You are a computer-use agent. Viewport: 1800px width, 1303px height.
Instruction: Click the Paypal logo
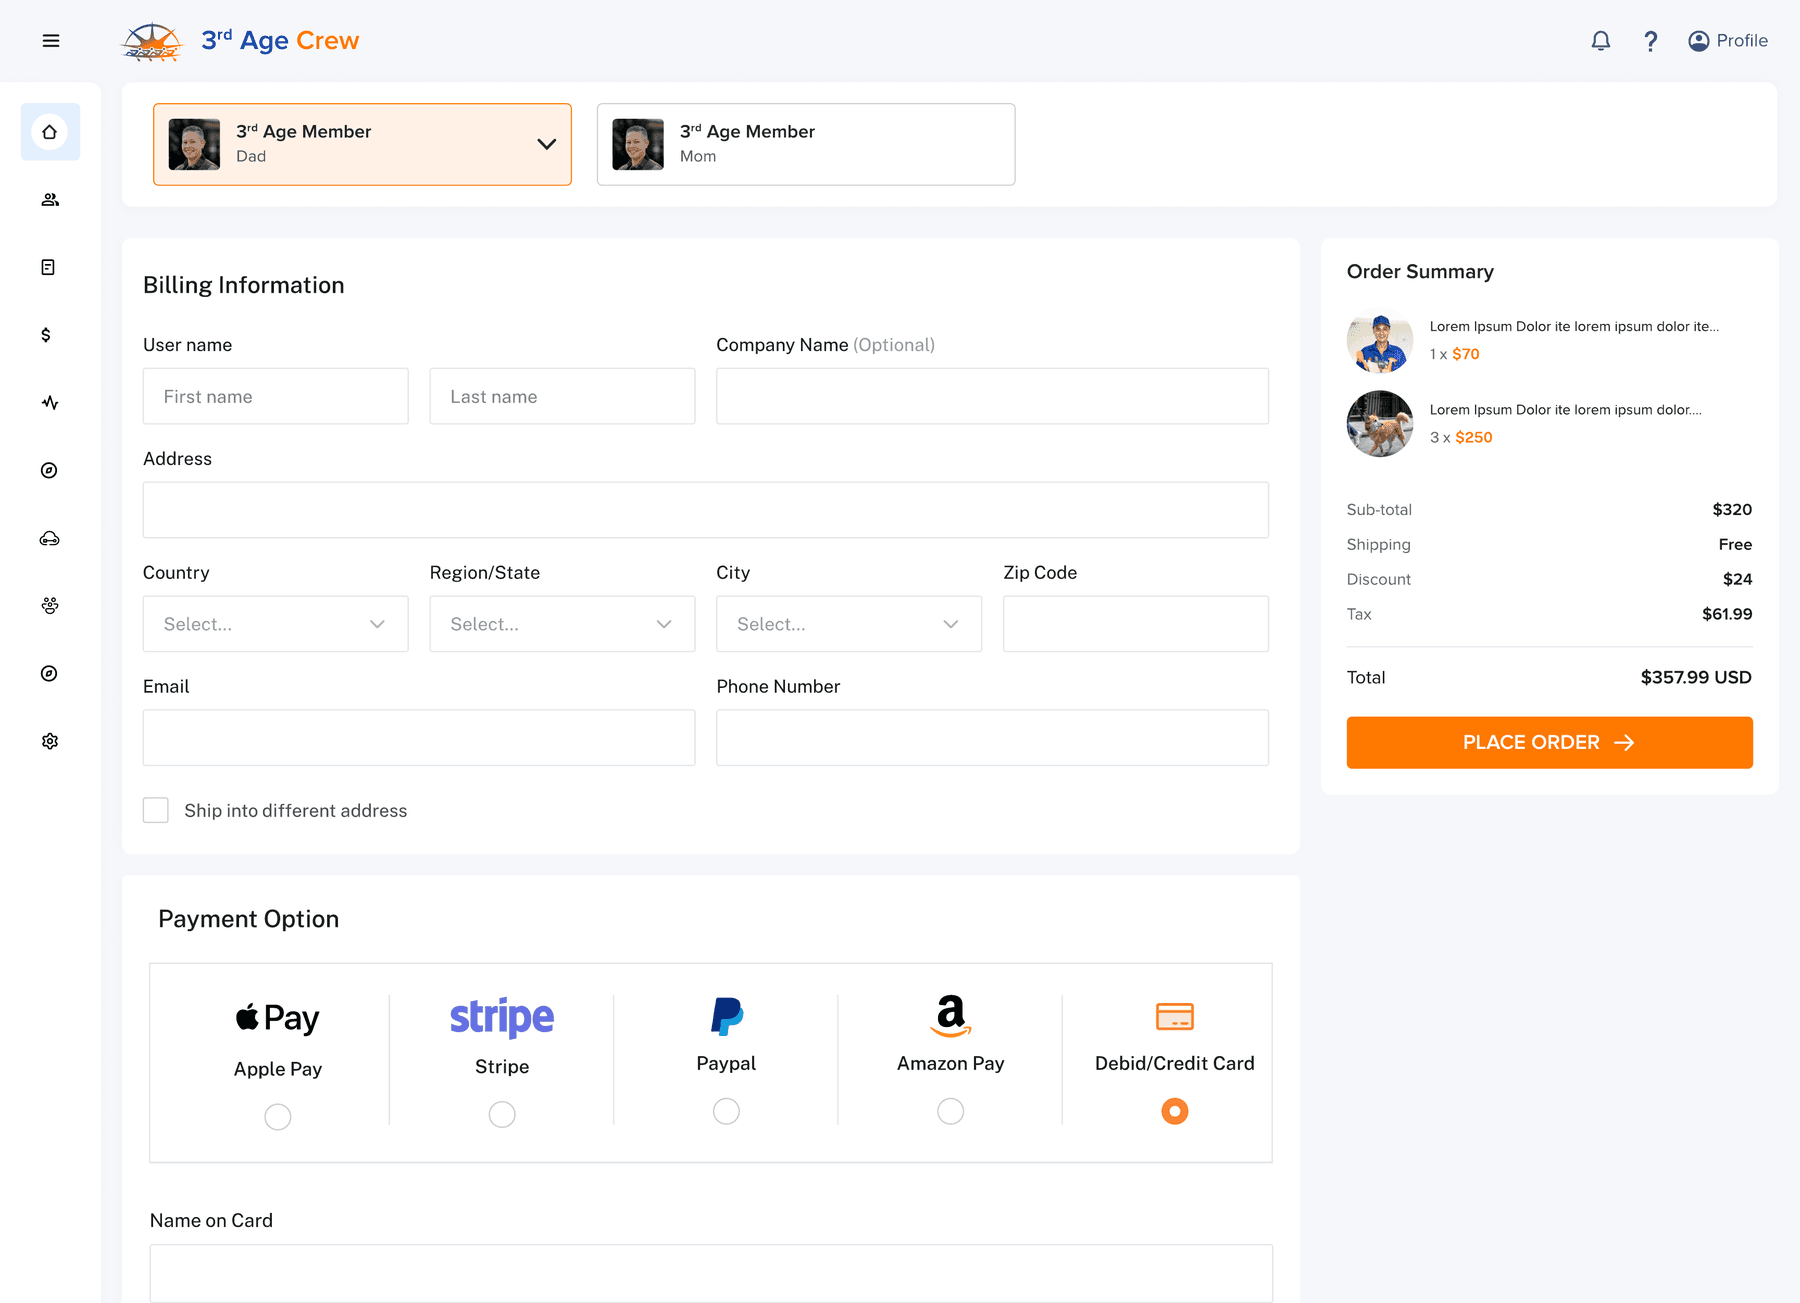[x=727, y=1016]
